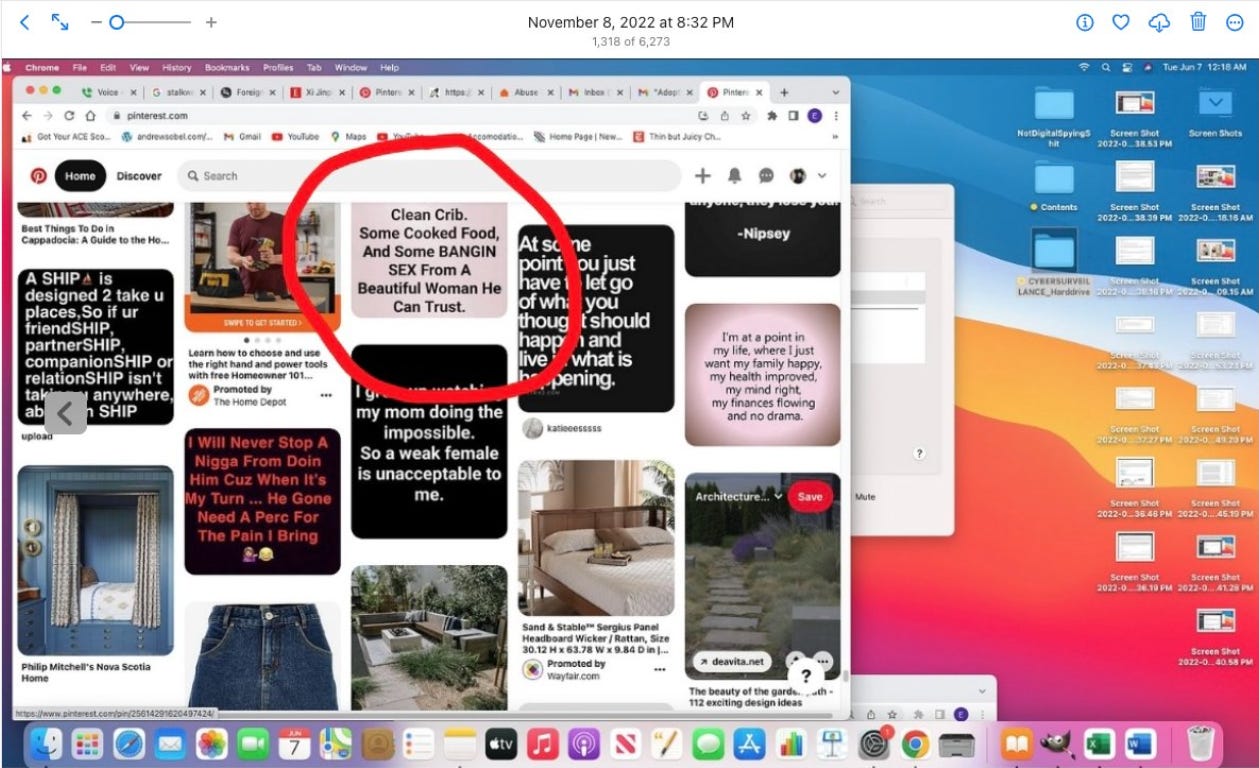Screen dimensions: 1259x768
Task: Click the Chrome home icon
Action: pos(90,116)
